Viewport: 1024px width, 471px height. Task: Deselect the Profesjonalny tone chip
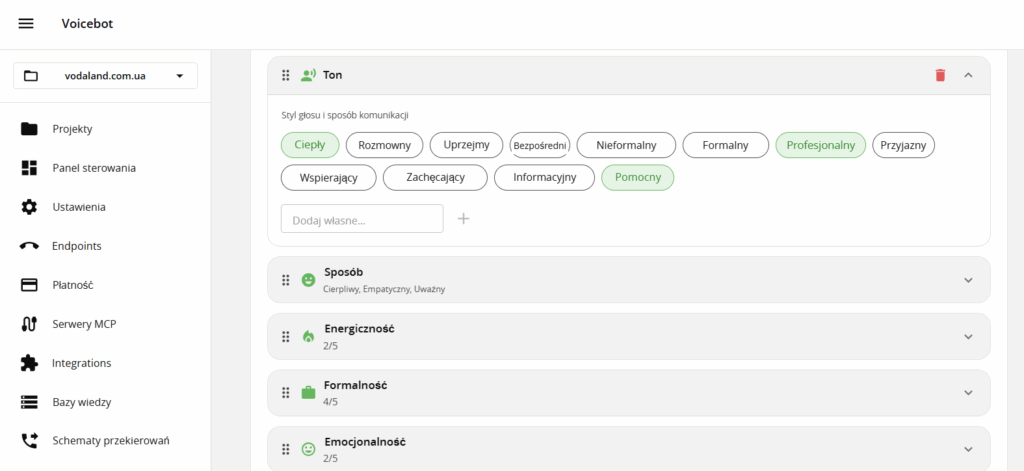tap(820, 145)
